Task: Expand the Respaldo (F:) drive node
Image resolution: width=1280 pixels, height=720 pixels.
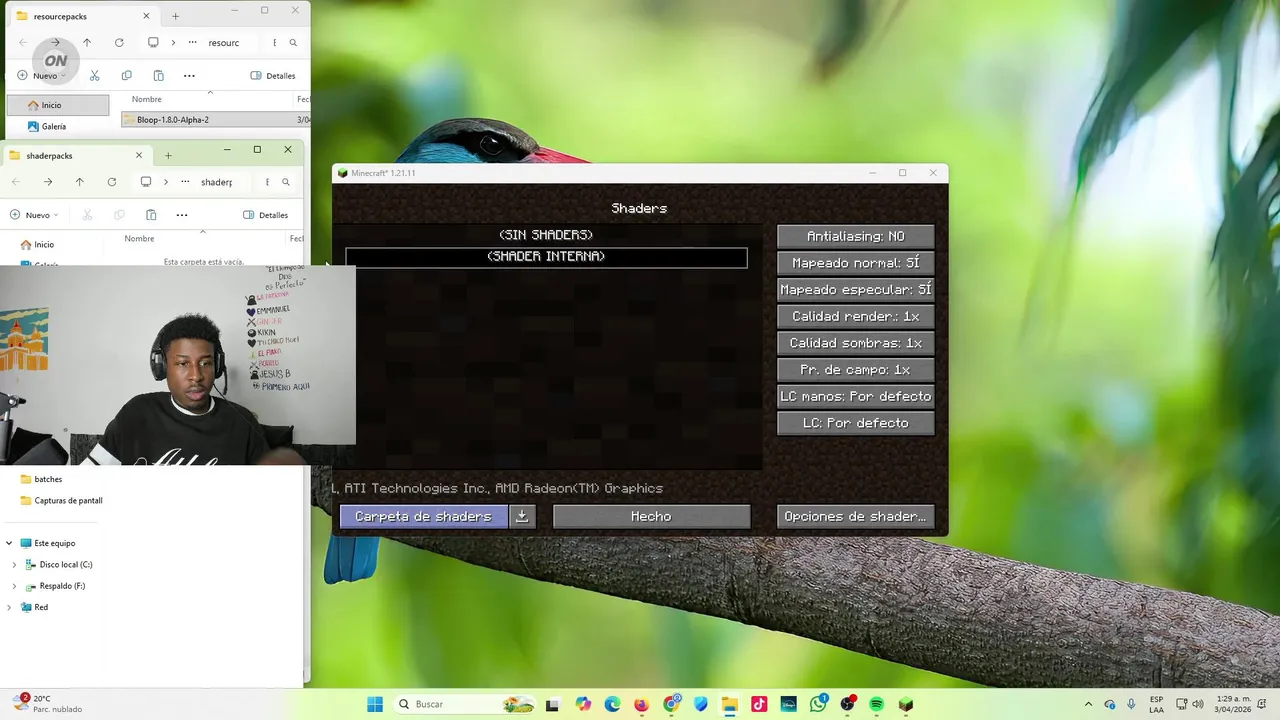Action: (14, 586)
